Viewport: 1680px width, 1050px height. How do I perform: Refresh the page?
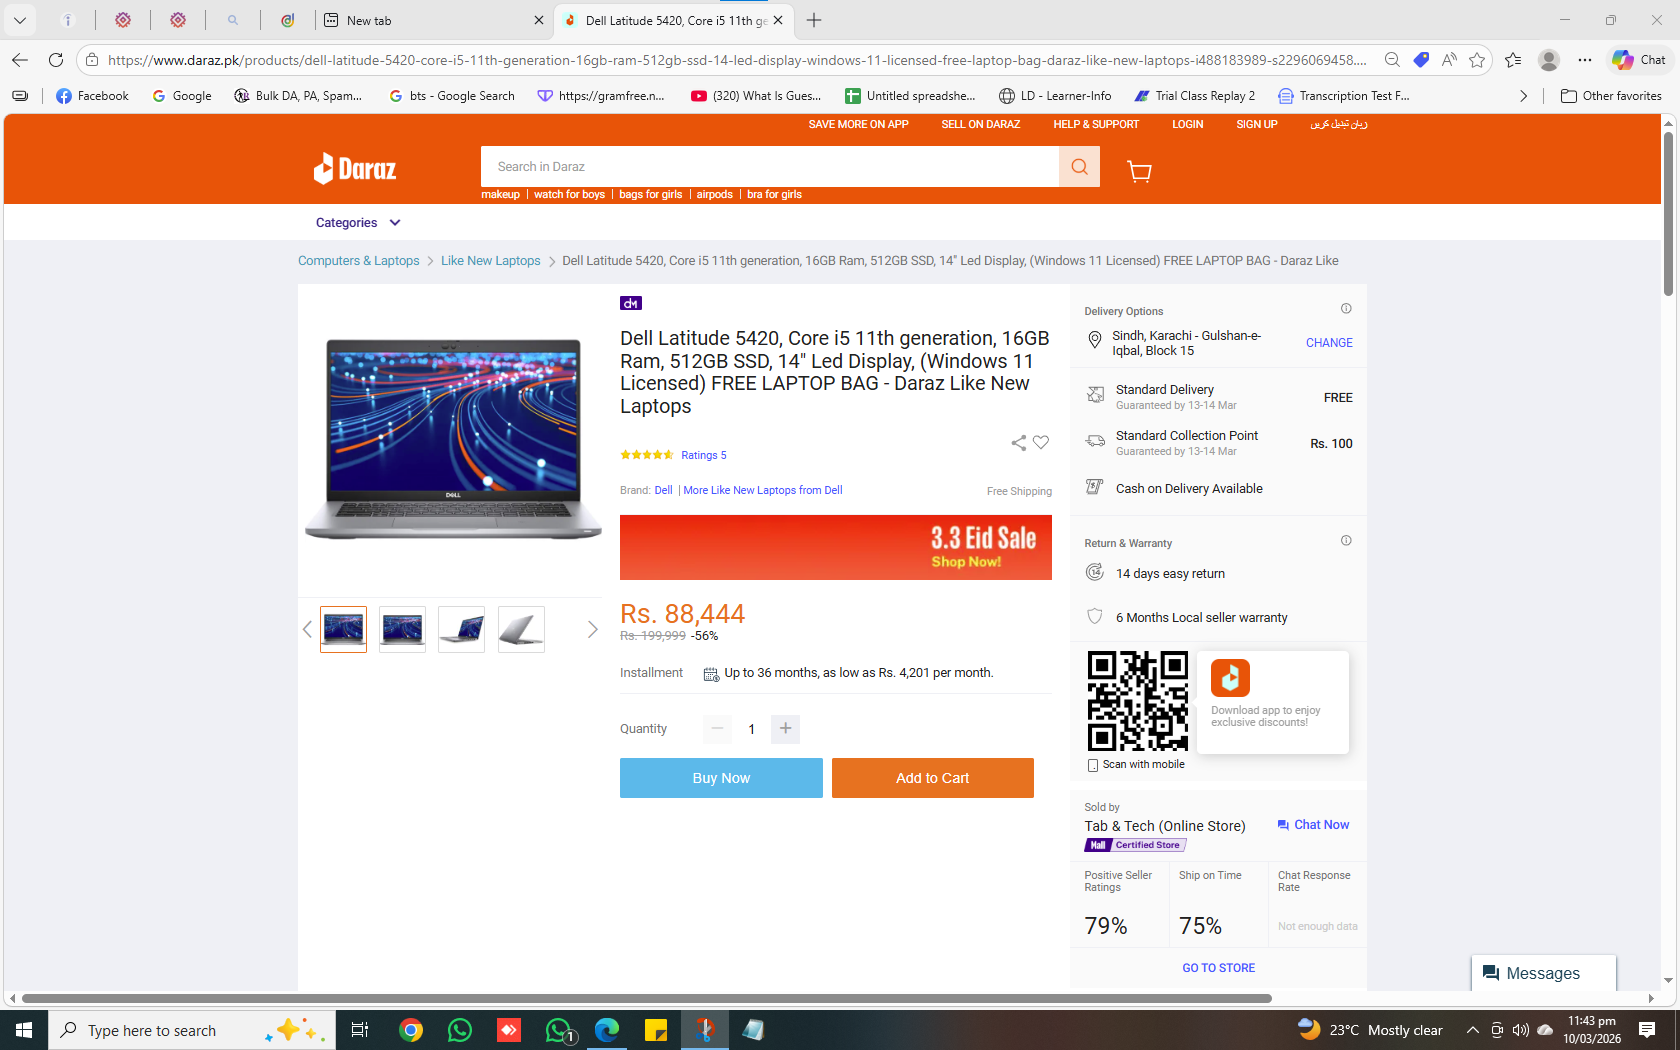click(x=56, y=60)
